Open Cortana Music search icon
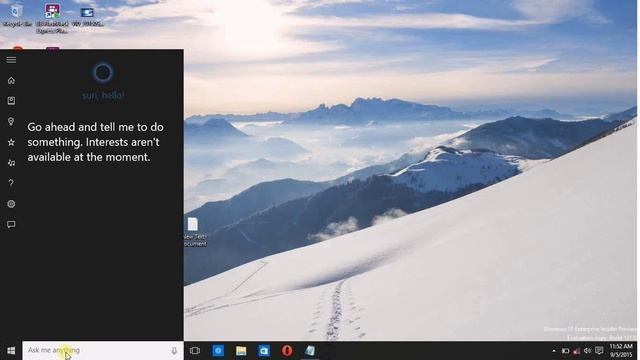Screen dimensions: 640x360 [x=11, y=162]
